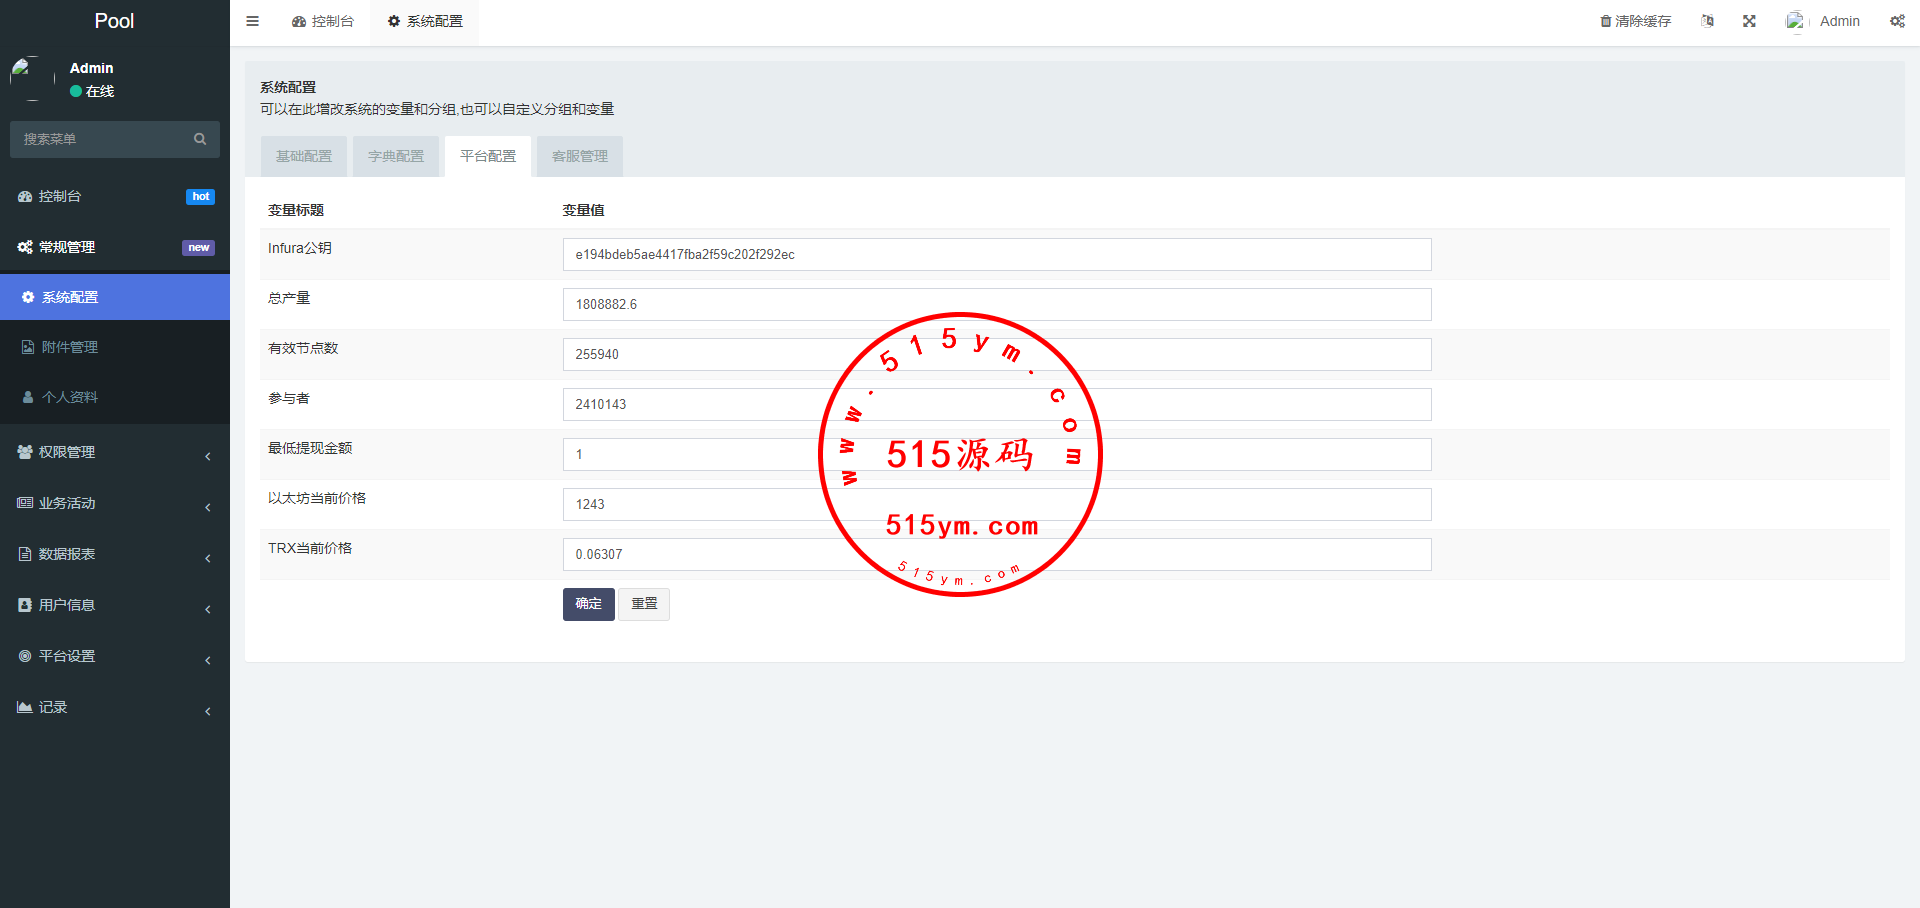Open 附件管理 in the sidebar
Image resolution: width=1920 pixels, height=908 pixels.
(70, 347)
